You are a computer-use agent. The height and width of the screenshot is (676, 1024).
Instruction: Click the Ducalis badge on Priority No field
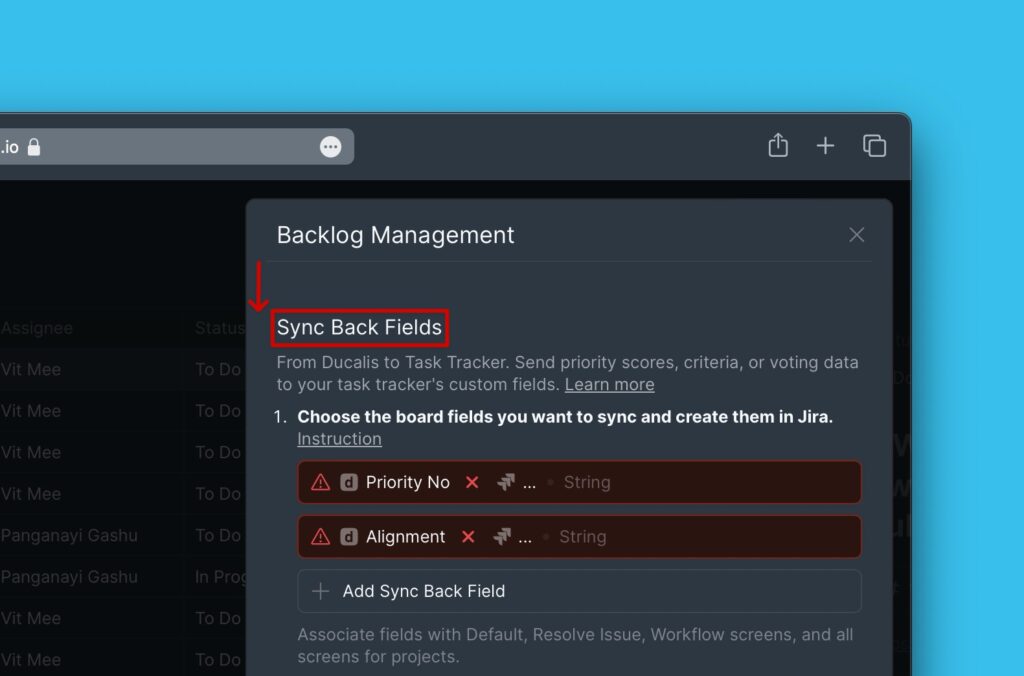tap(347, 482)
